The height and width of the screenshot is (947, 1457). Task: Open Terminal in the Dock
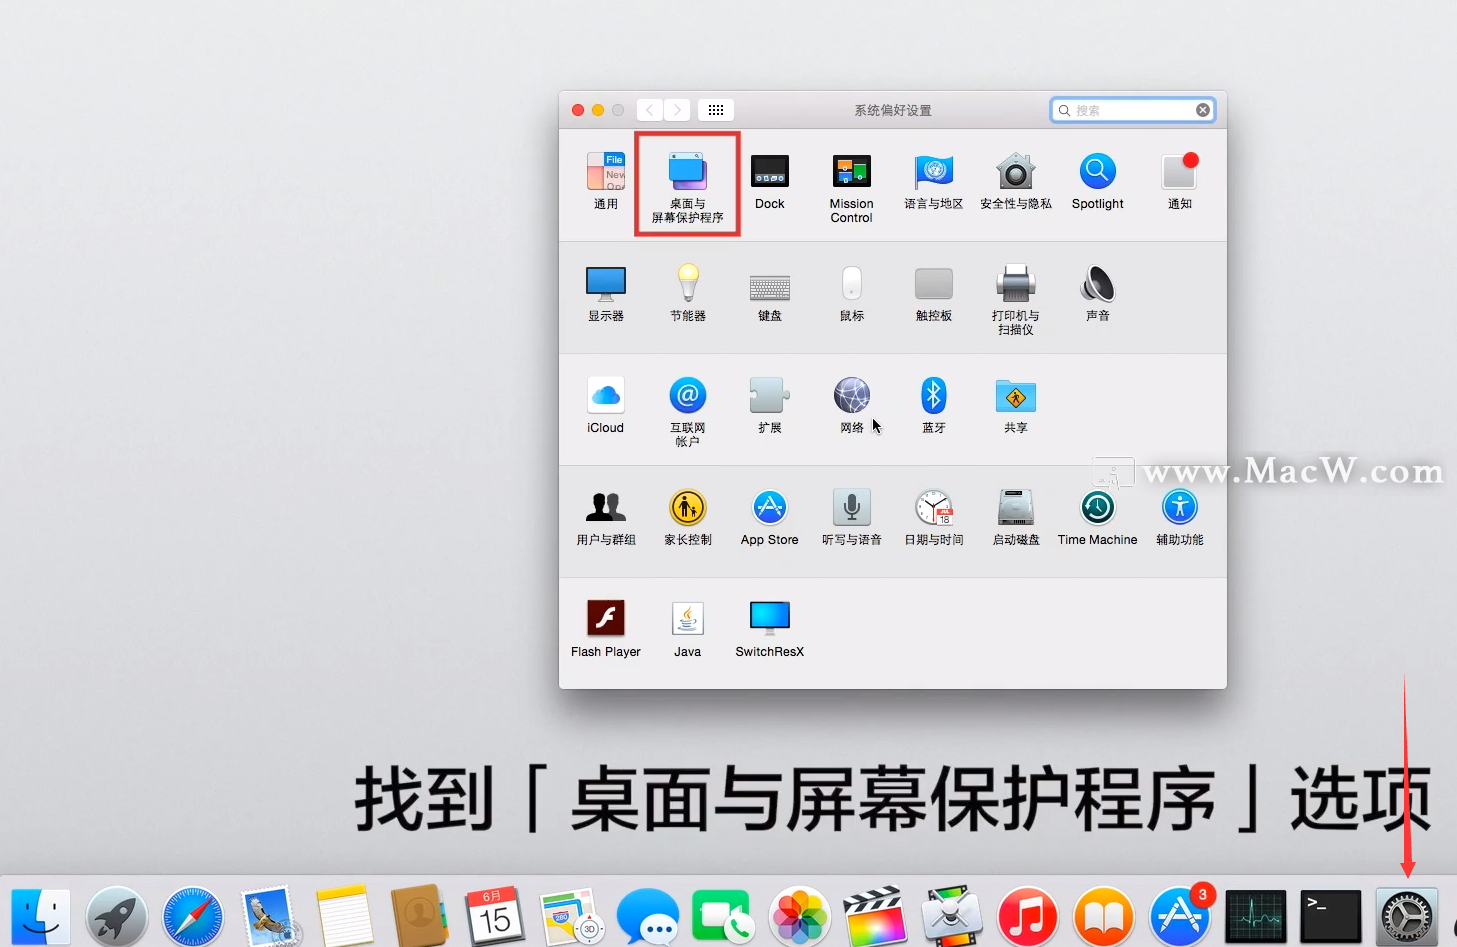click(x=1331, y=916)
